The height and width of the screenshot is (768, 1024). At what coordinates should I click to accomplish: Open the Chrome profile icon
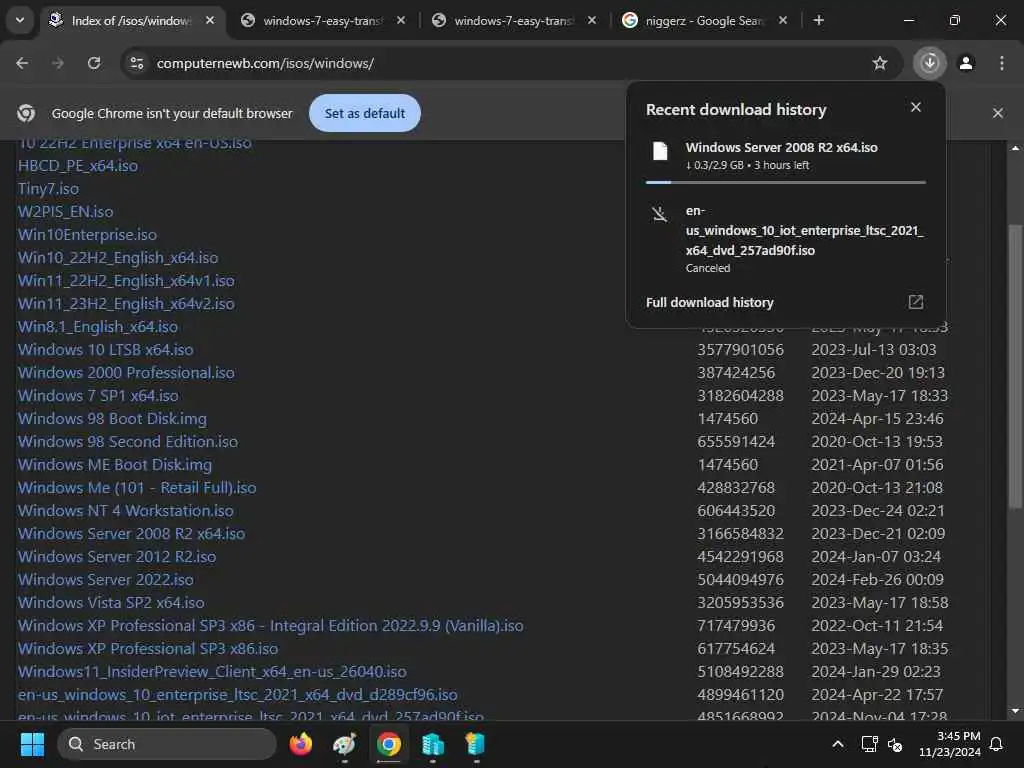[966, 63]
